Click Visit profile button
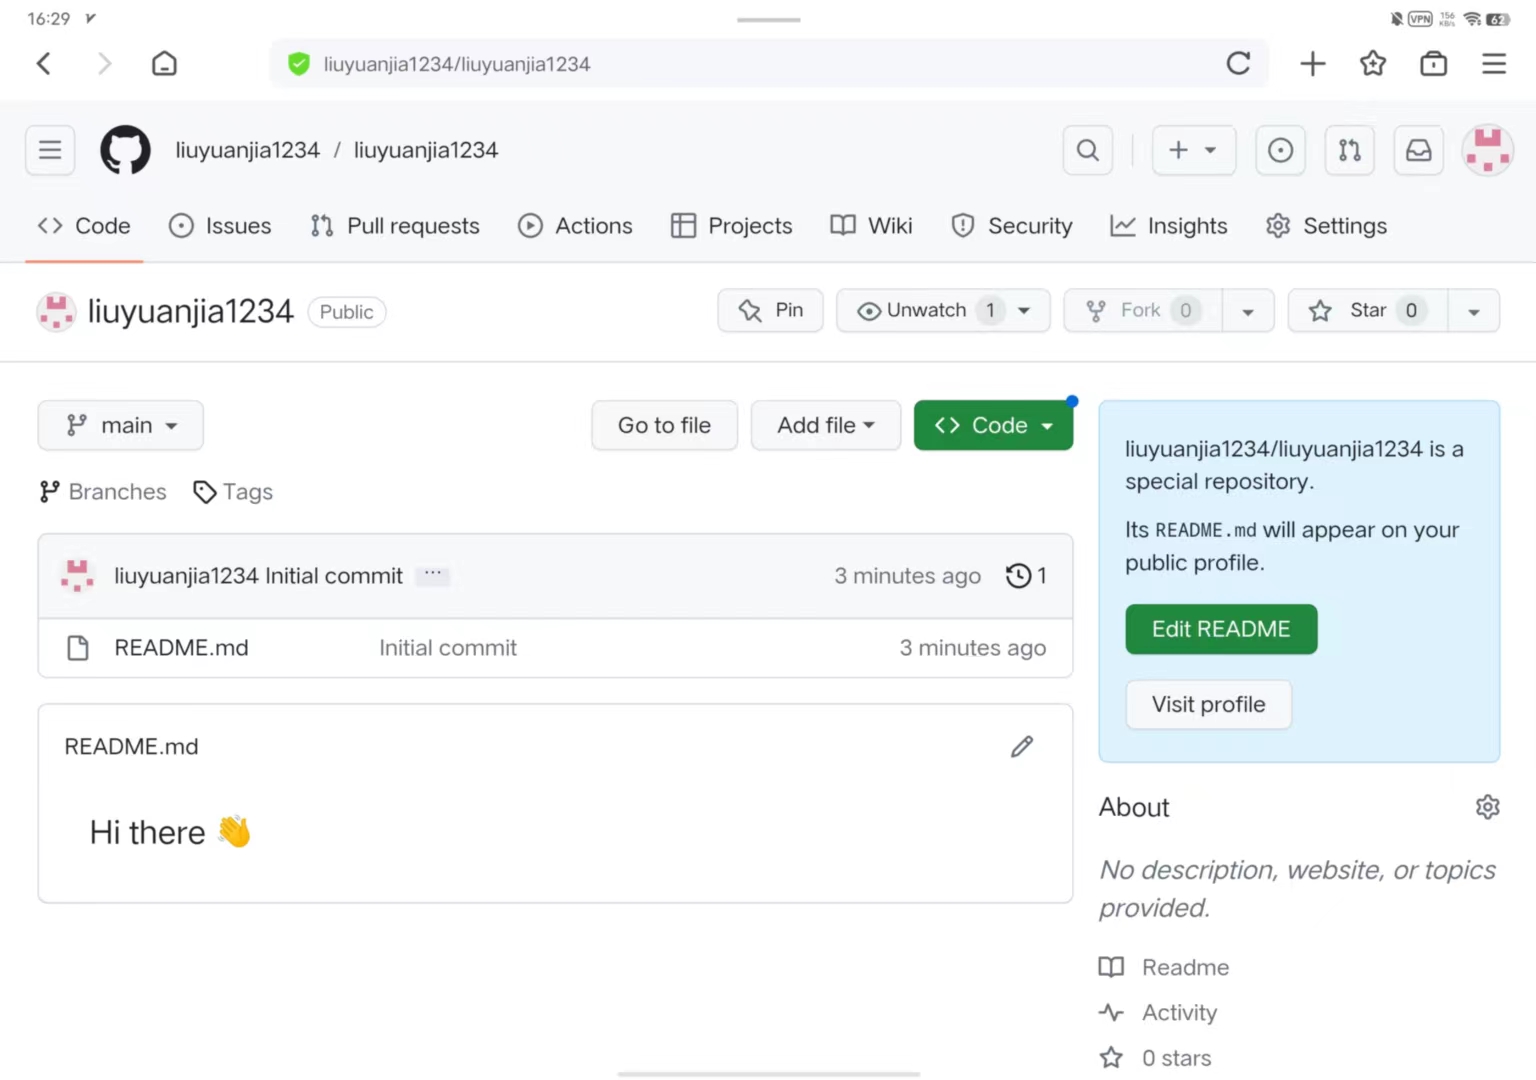Viewport: 1536px width, 1080px height. click(x=1208, y=705)
